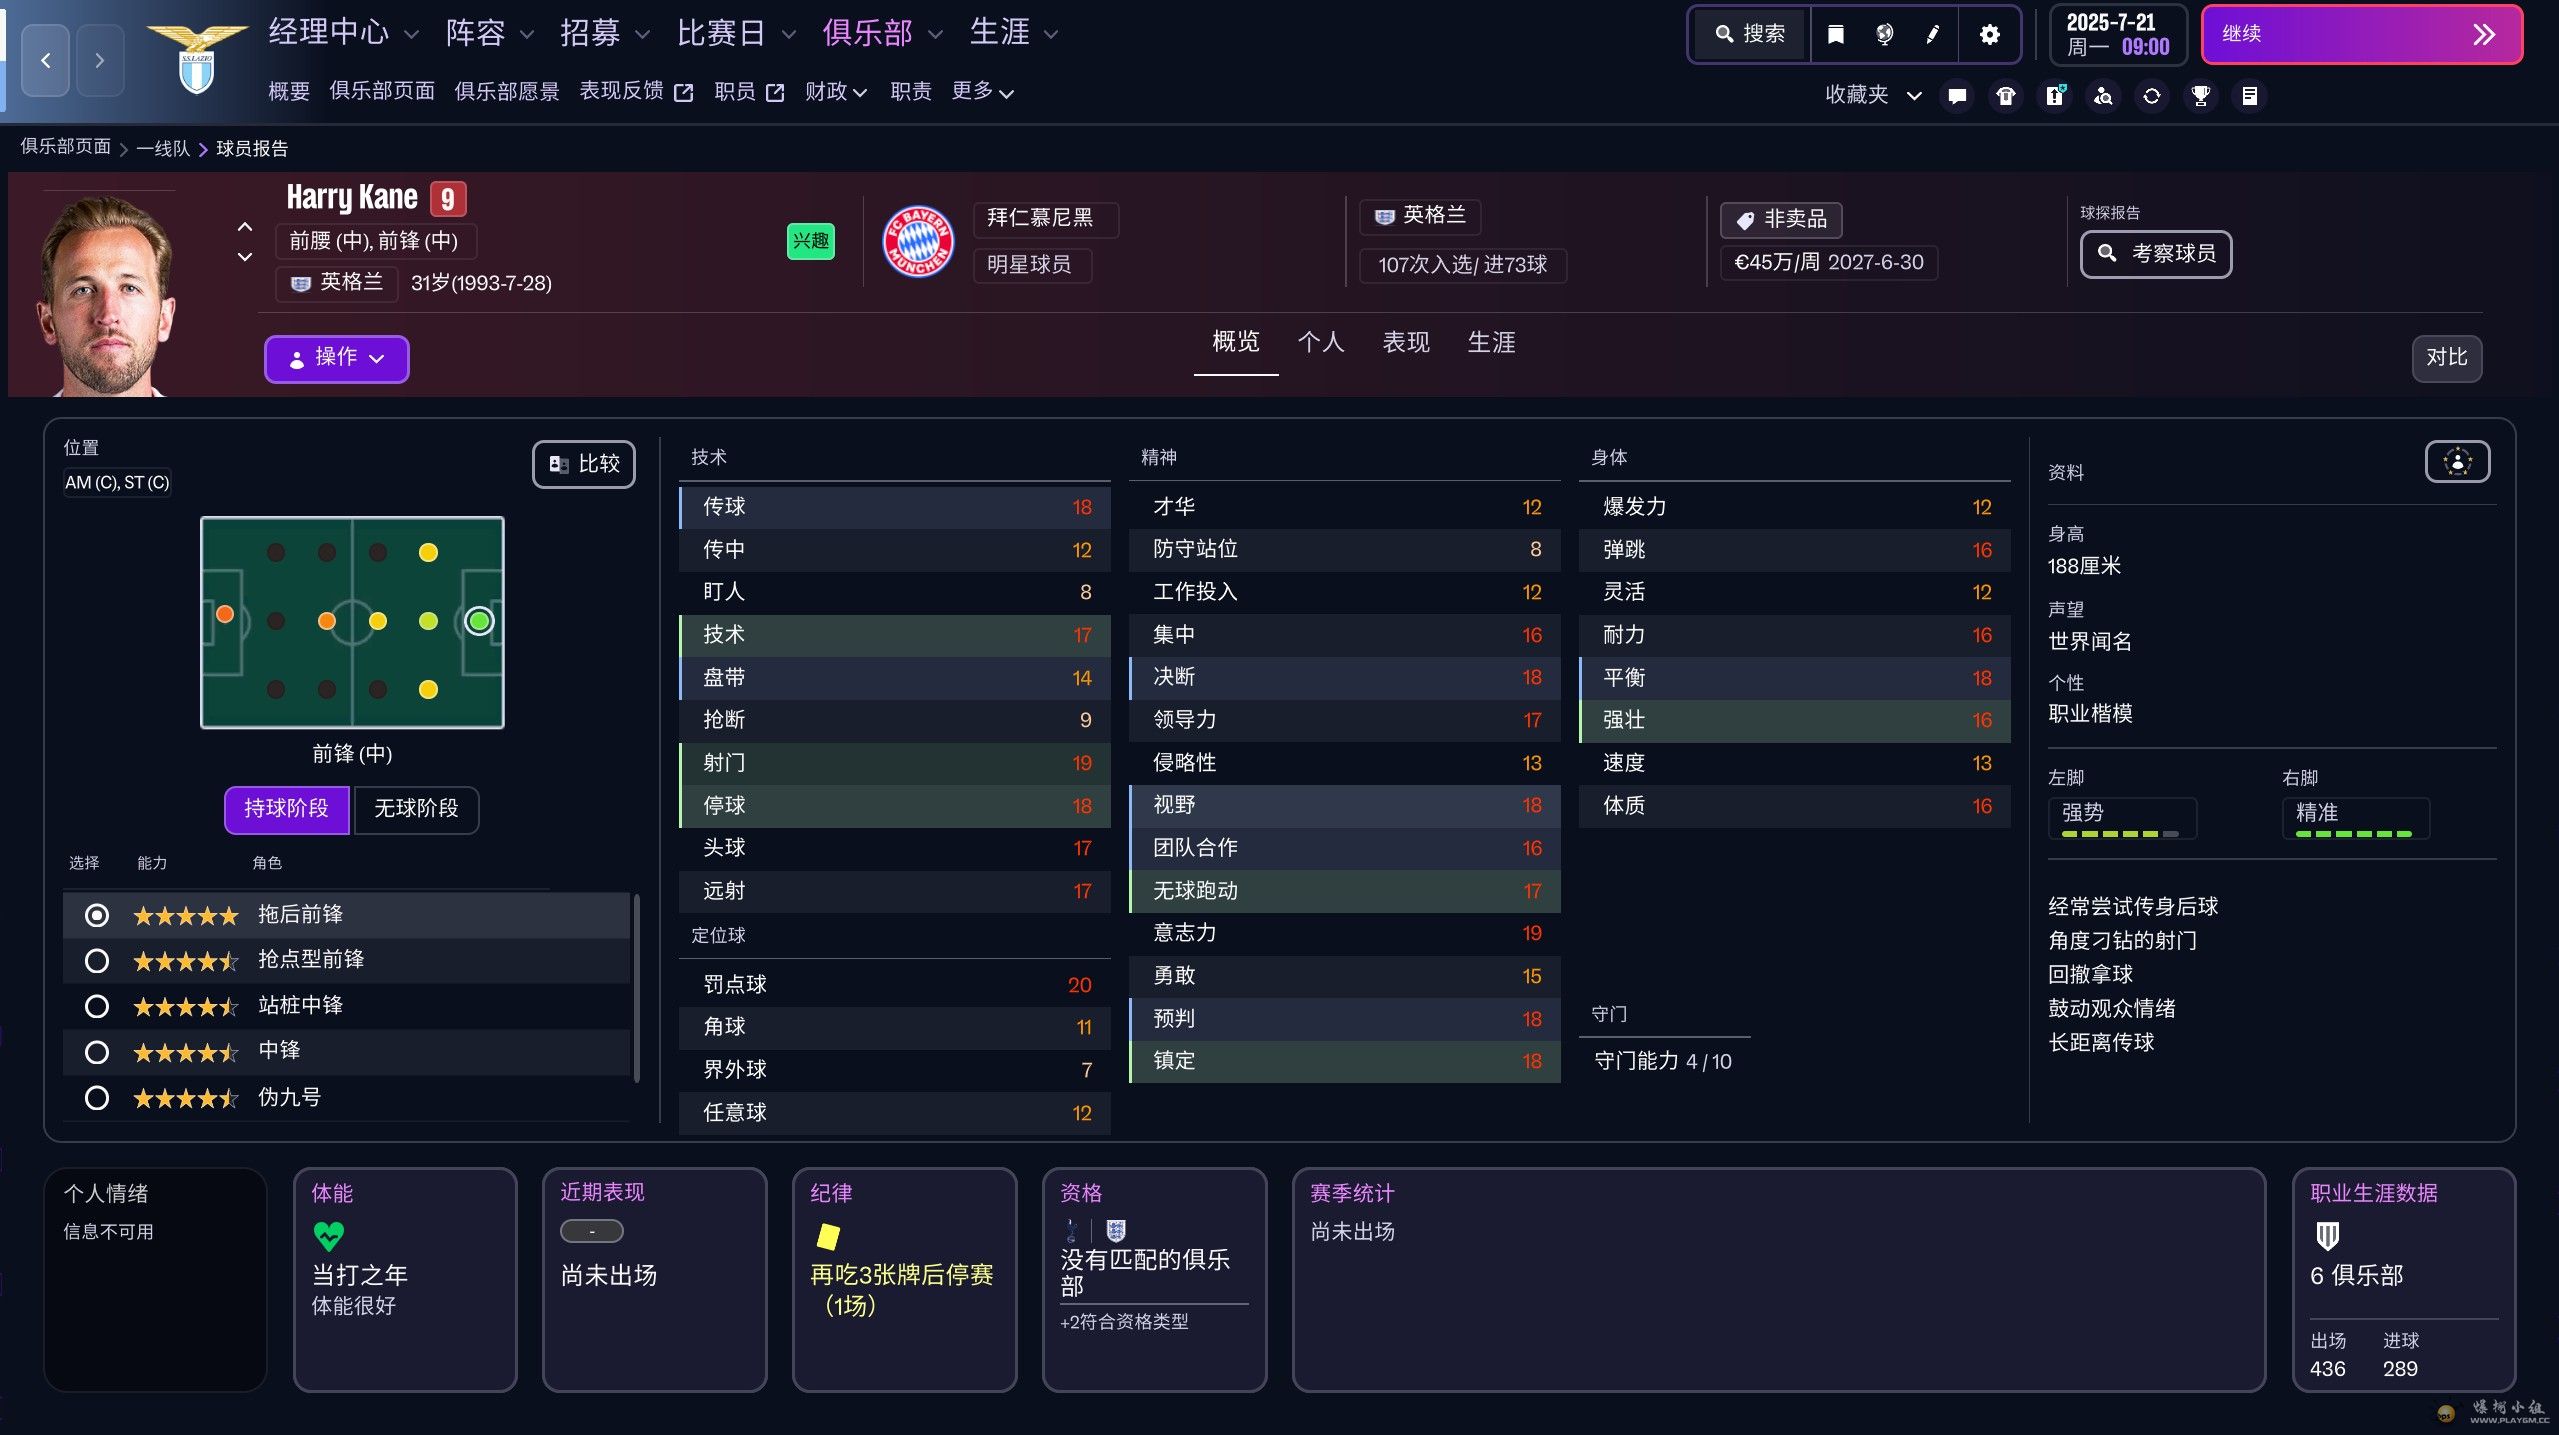Click the 考察球员 scout player button
The height and width of the screenshot is (1435, 2559).
pyautogui.click(x=2156, y=254)
